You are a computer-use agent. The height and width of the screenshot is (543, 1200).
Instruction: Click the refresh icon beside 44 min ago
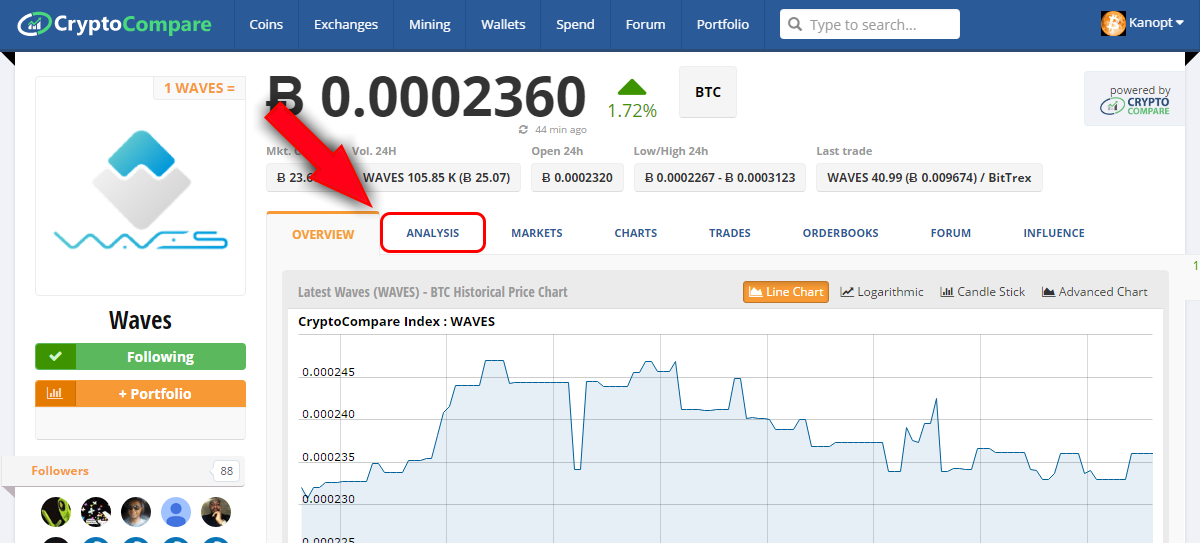pos(523,130)
